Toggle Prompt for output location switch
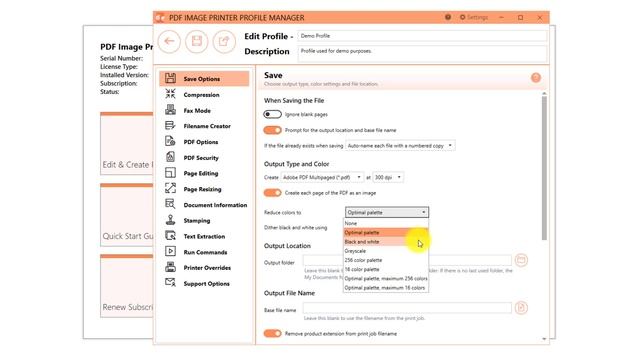The height and width of the screenshot is (360, 640). point(272,130)
